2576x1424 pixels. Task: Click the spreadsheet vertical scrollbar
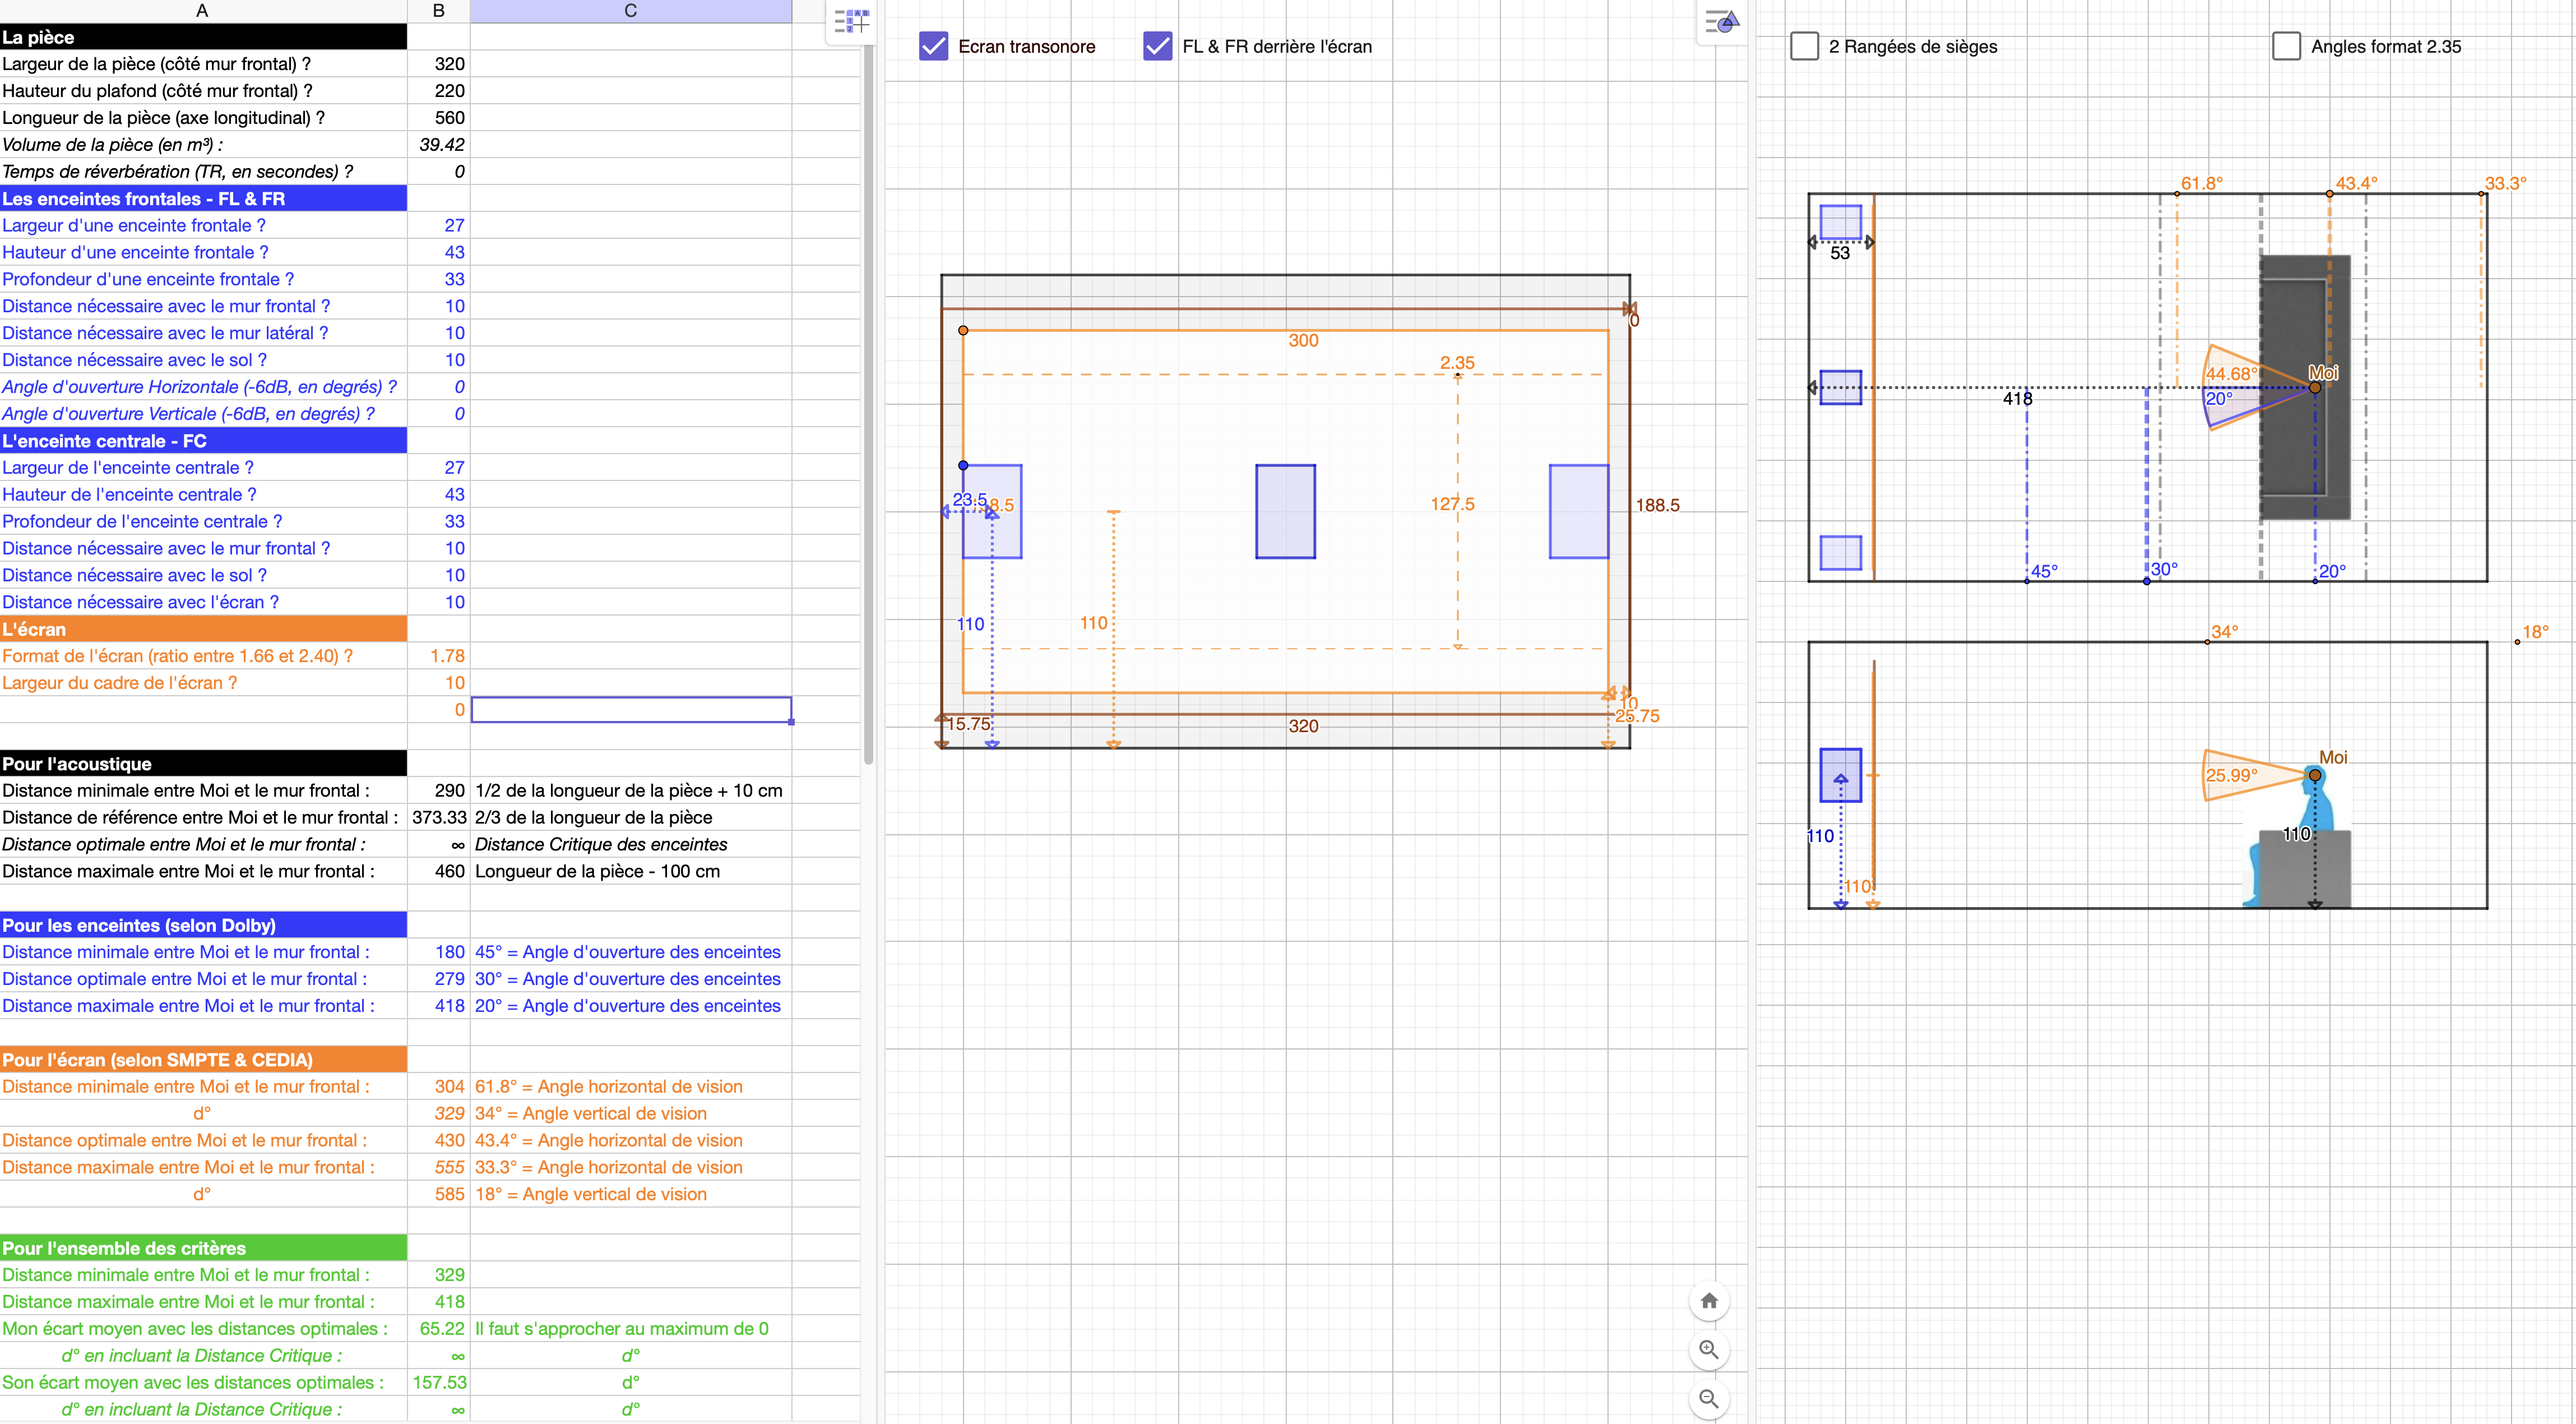coord(869,400)
